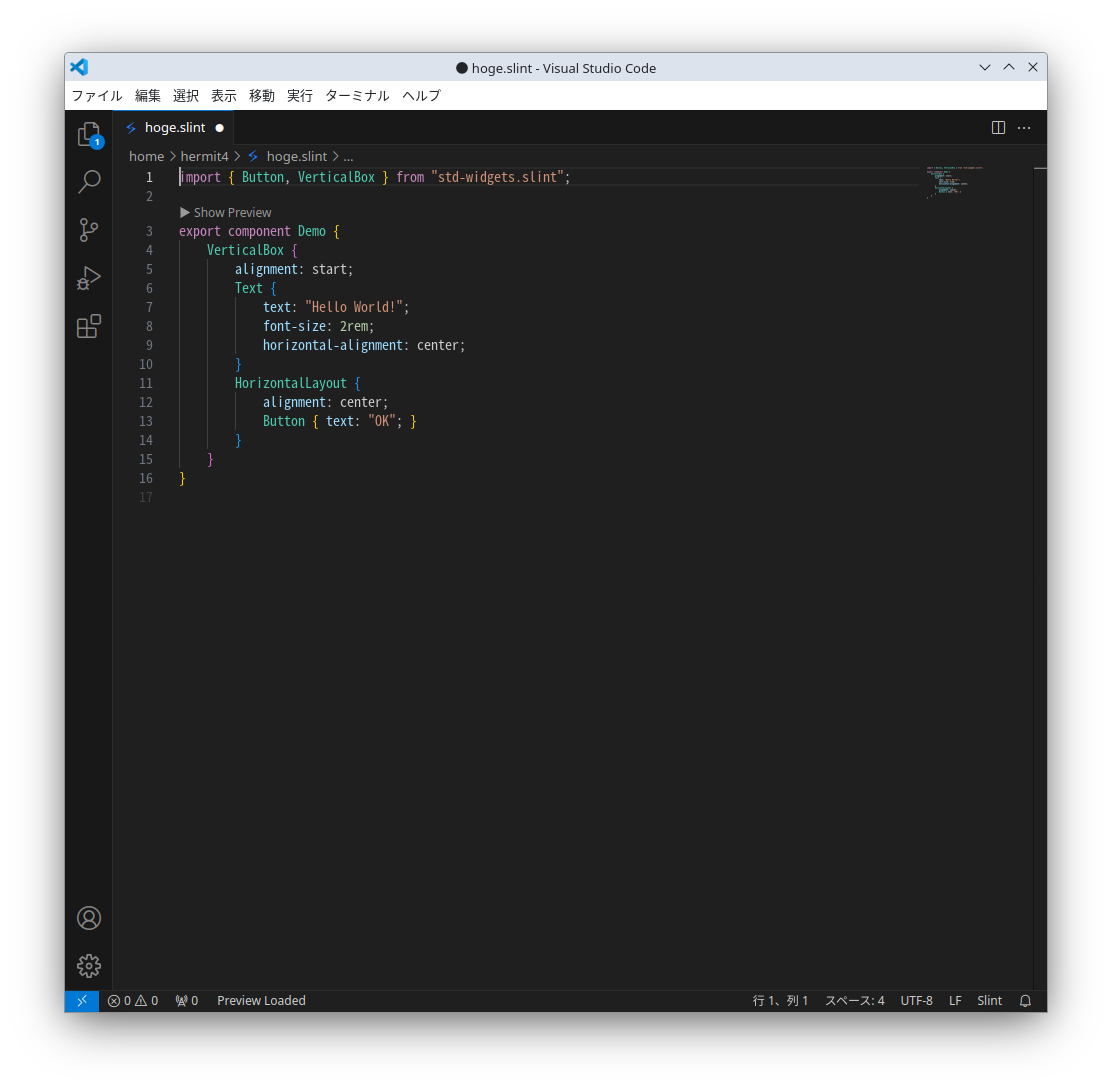Expand the hermit4 breadcrumb item
1112x1089 pixels.
[205, 156]
